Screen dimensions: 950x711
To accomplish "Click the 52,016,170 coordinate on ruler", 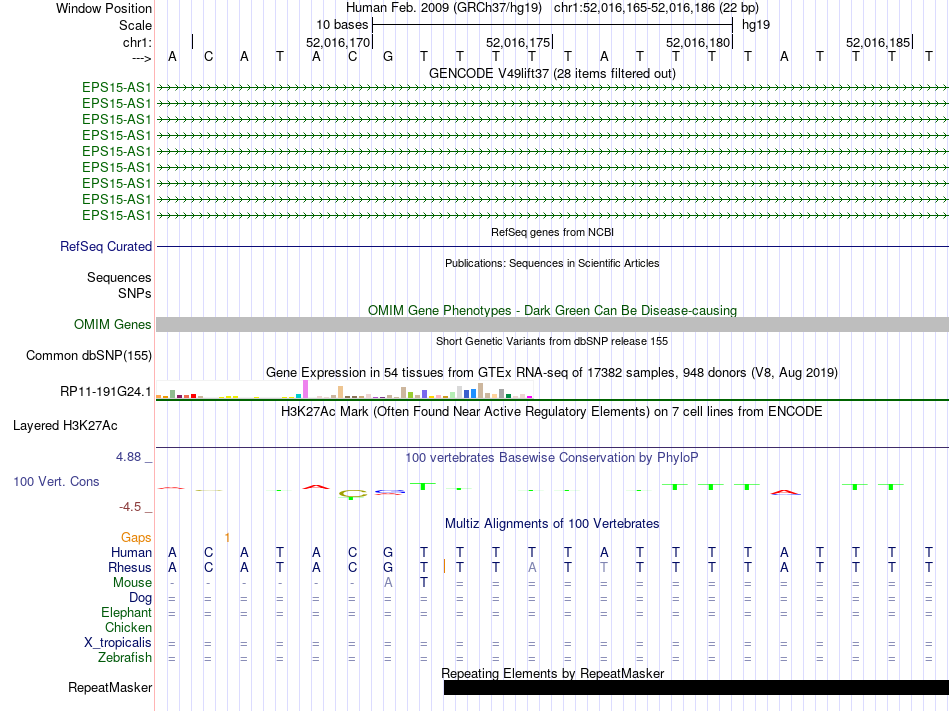I will (x=337, y=42).
